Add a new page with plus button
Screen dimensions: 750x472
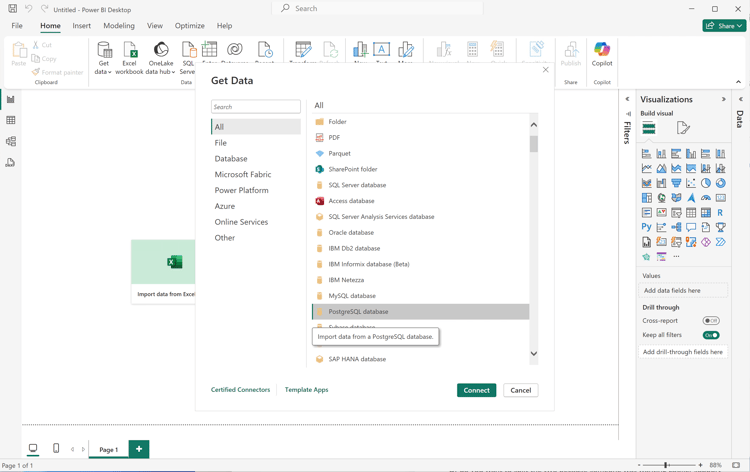tap(139, 449)
